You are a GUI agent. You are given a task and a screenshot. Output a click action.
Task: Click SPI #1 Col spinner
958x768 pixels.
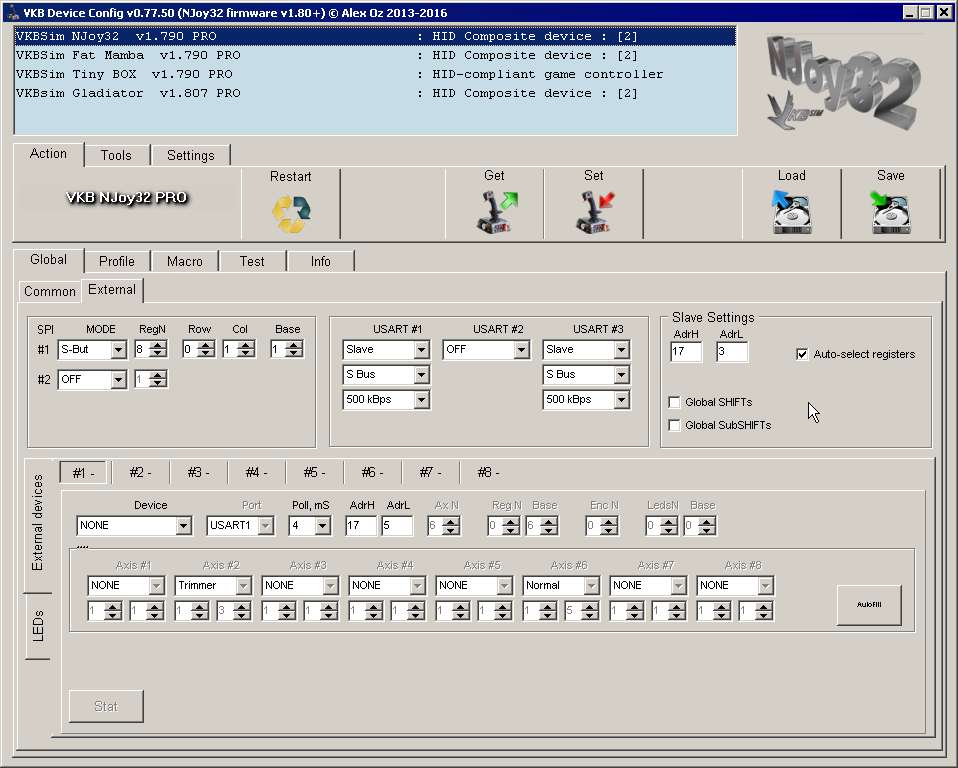click(239, 349)
